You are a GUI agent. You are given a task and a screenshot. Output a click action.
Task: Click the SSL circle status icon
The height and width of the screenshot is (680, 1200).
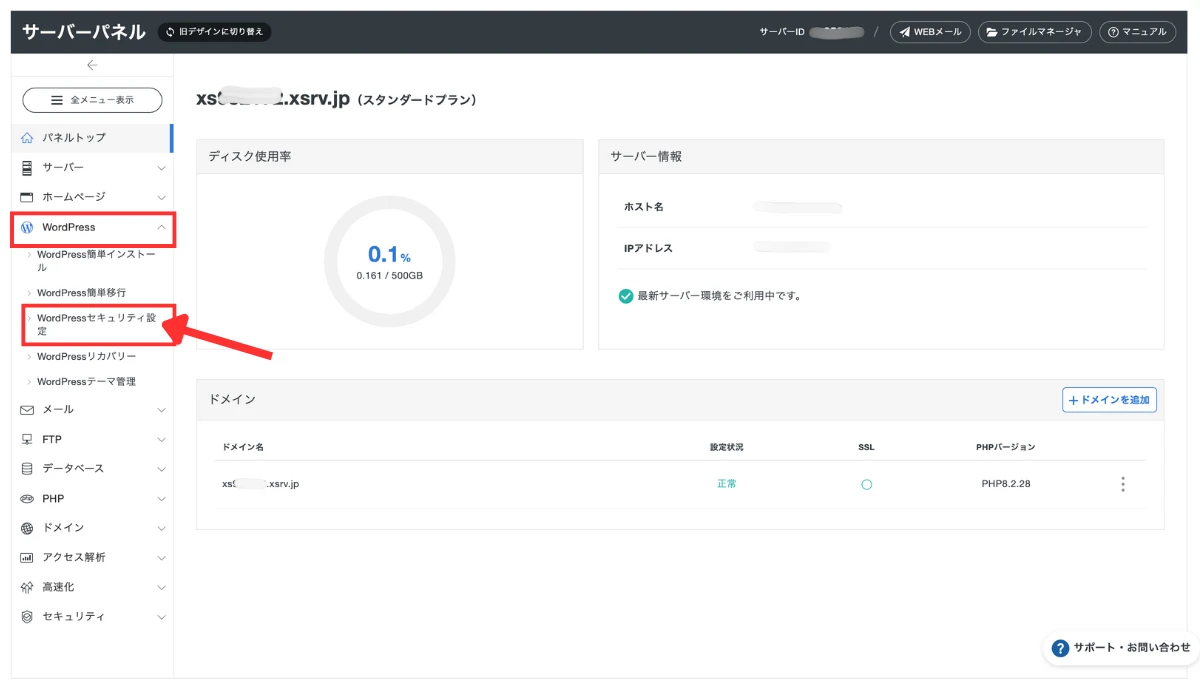click(x=866, y=484)
